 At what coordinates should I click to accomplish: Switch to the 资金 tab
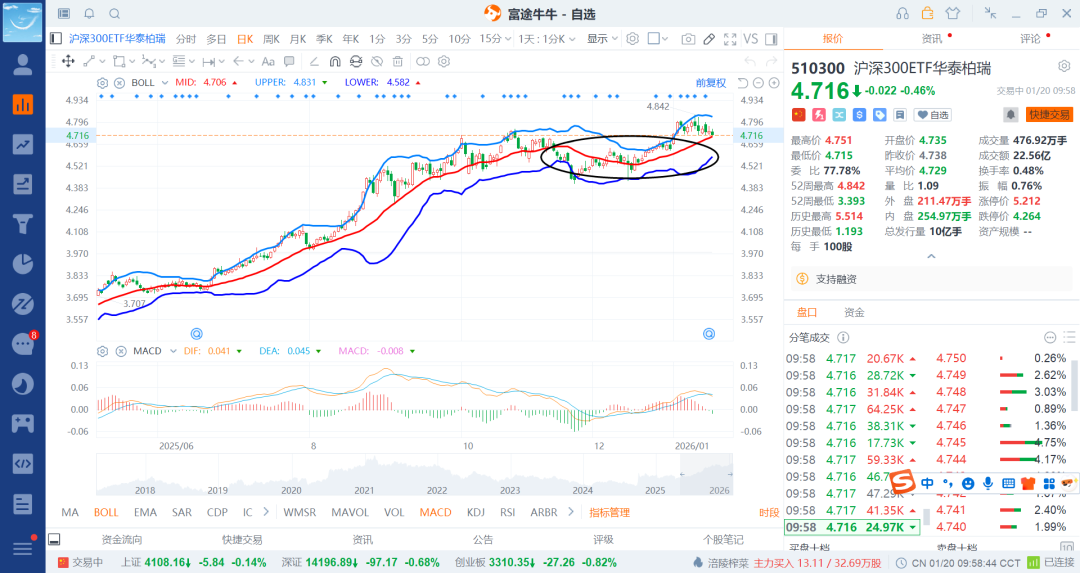click(x=854, y=313)
